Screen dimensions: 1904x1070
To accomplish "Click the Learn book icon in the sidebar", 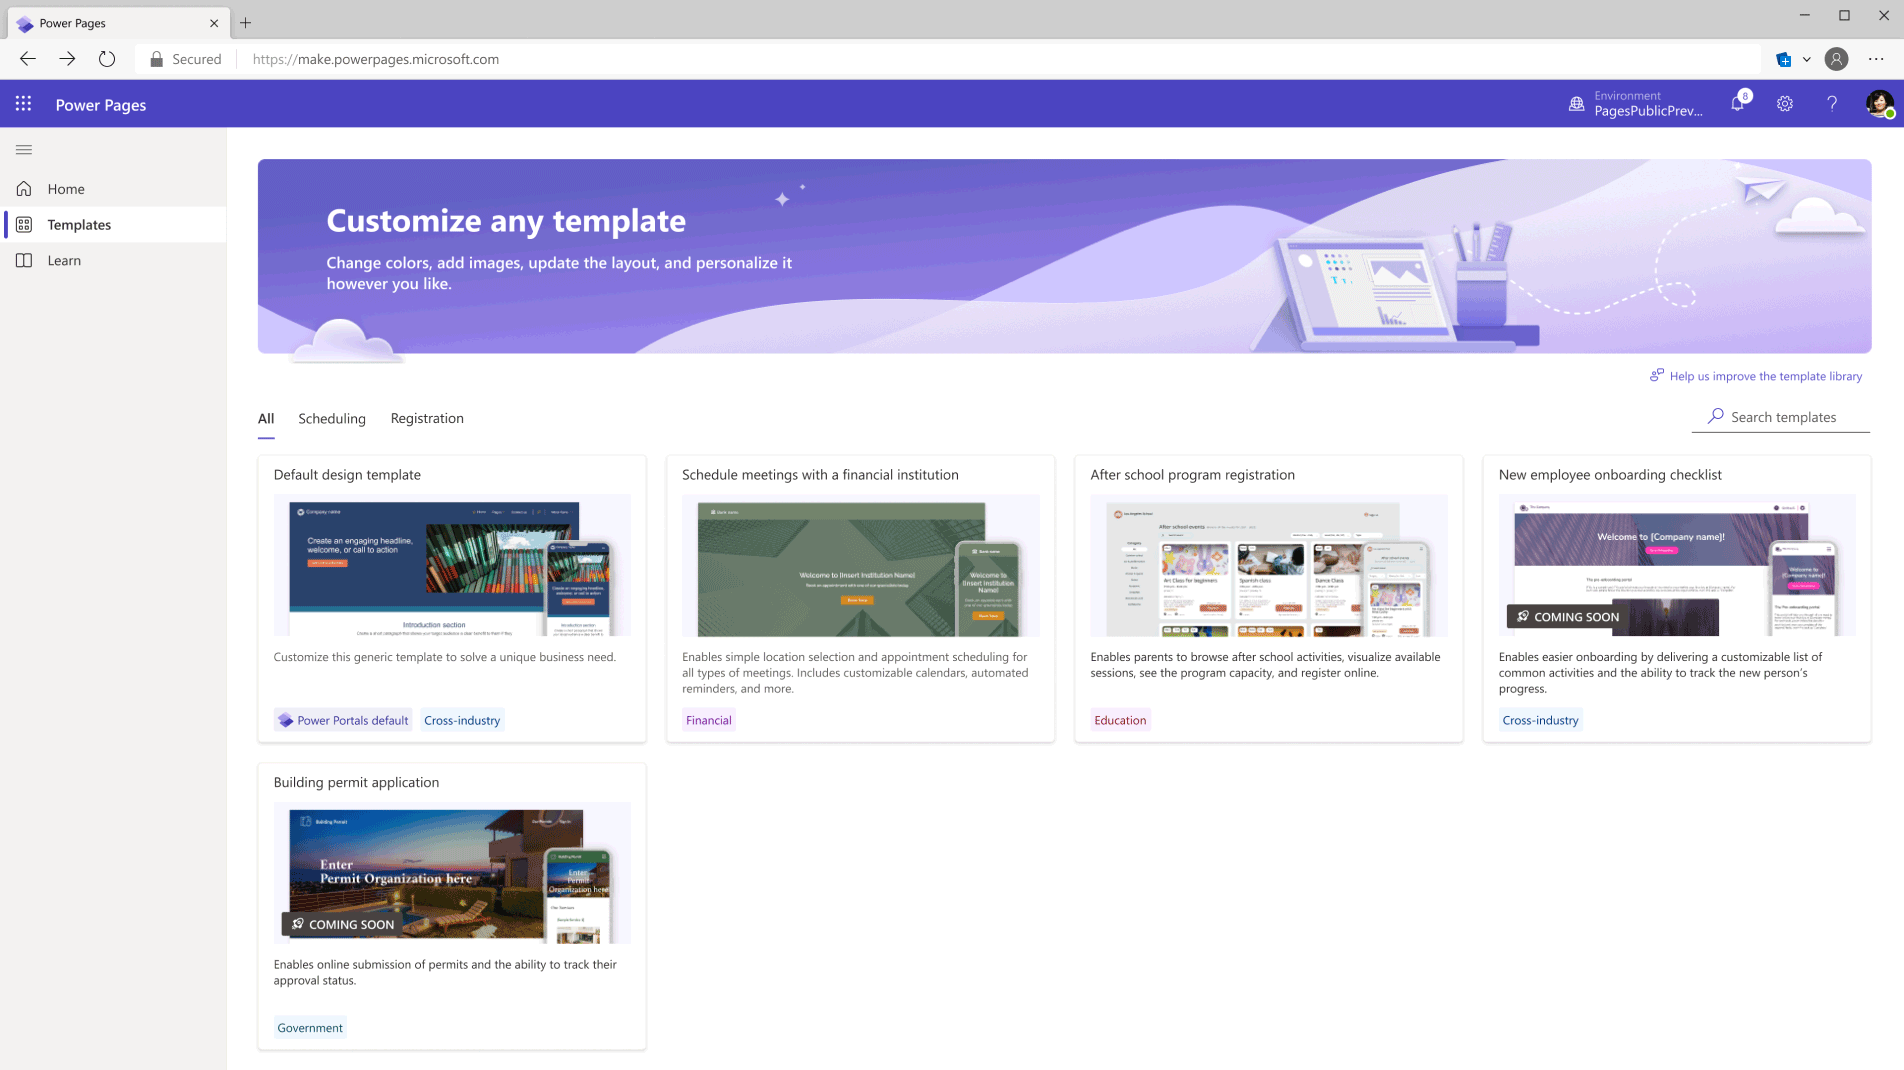I will [x=24, y=260].
